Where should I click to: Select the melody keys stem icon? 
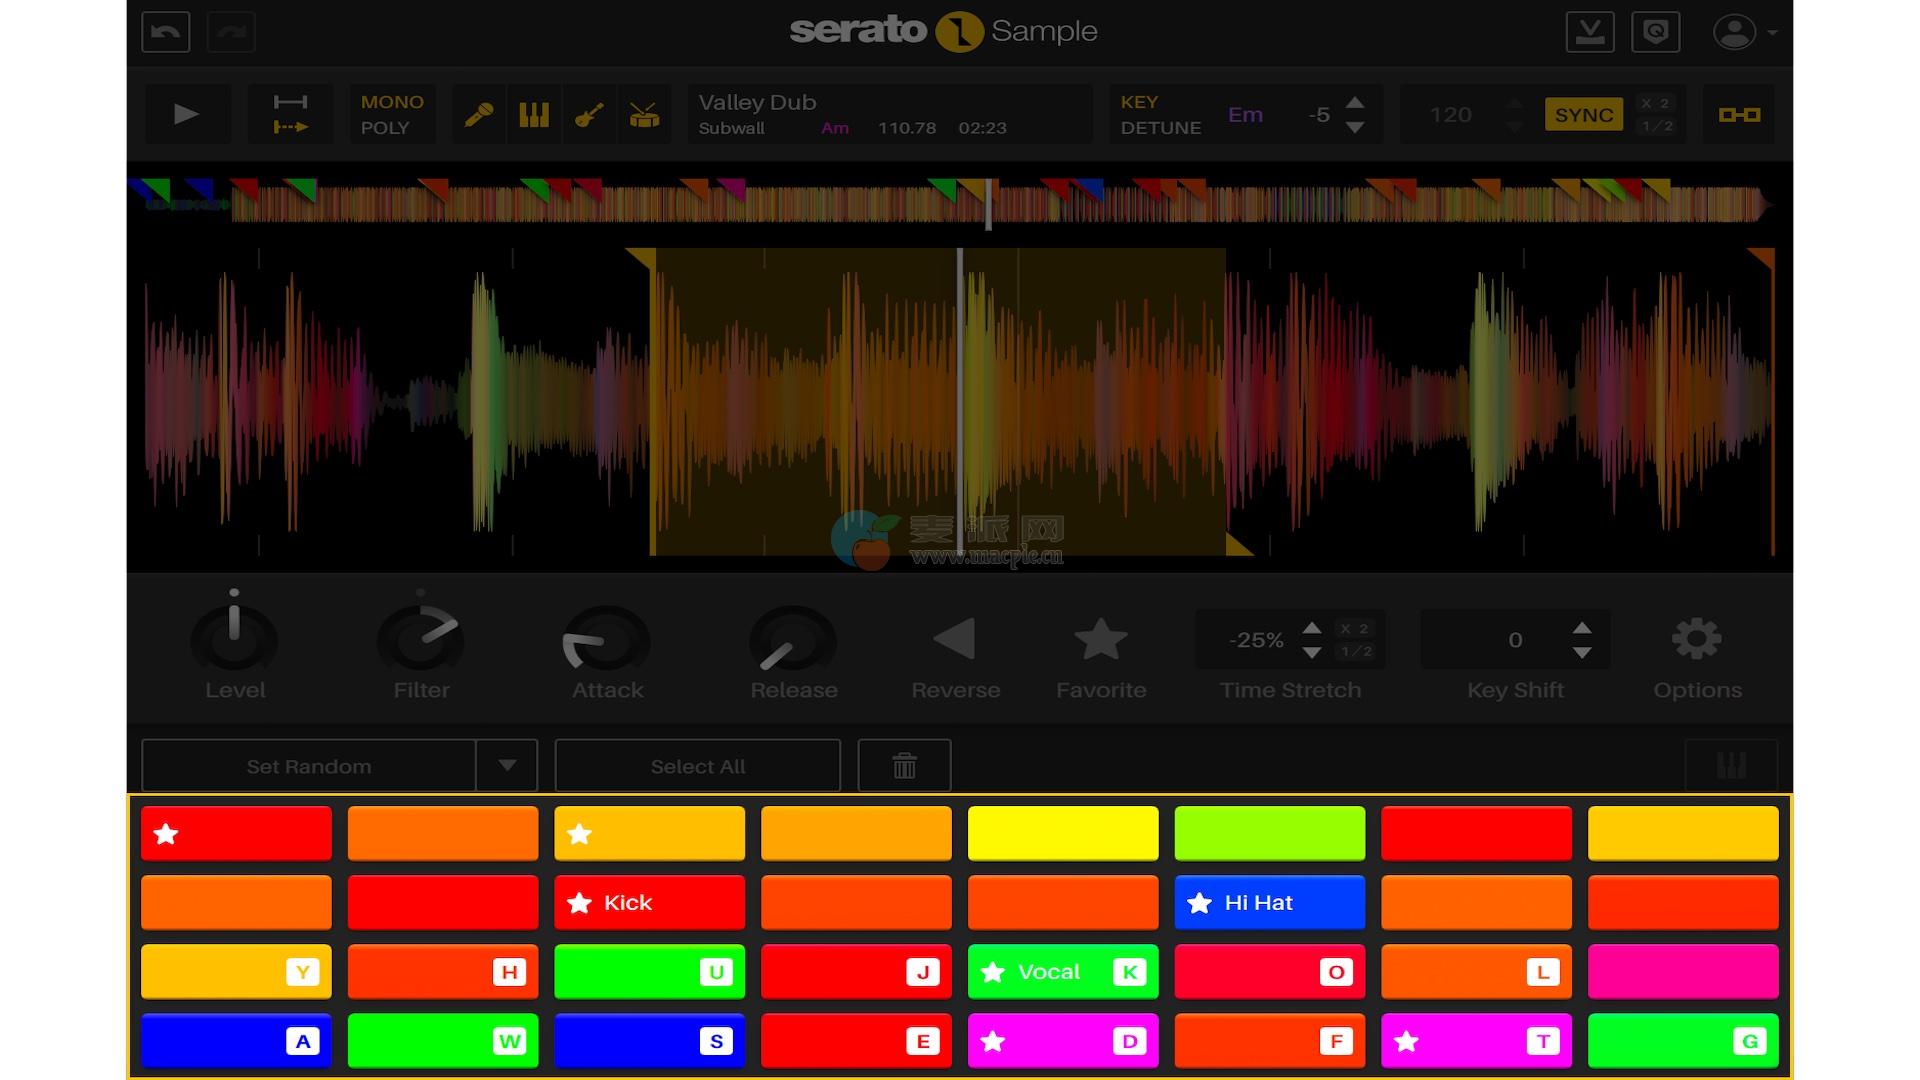tap(534, 115)
